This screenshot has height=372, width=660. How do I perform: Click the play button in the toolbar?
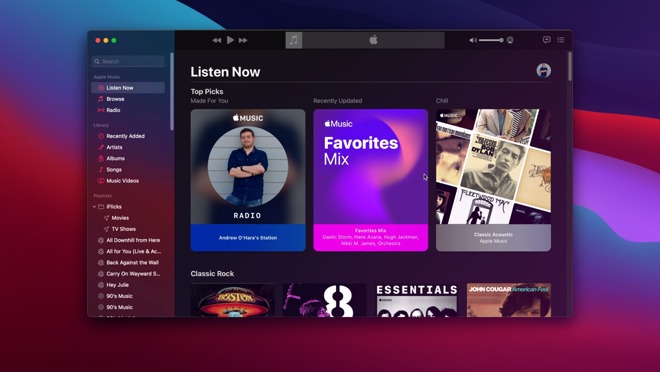230,40
